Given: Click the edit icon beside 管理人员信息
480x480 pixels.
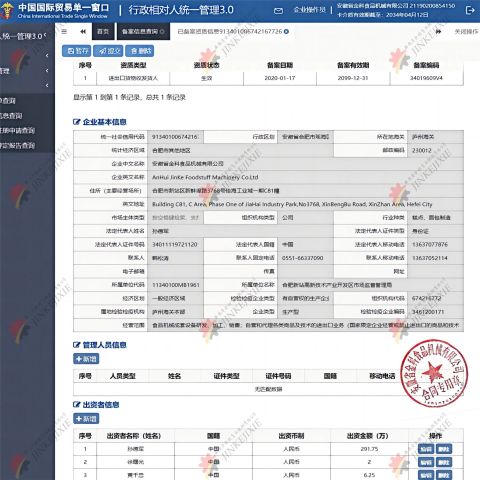Looking at the screenshot, I should click(77, 345).
